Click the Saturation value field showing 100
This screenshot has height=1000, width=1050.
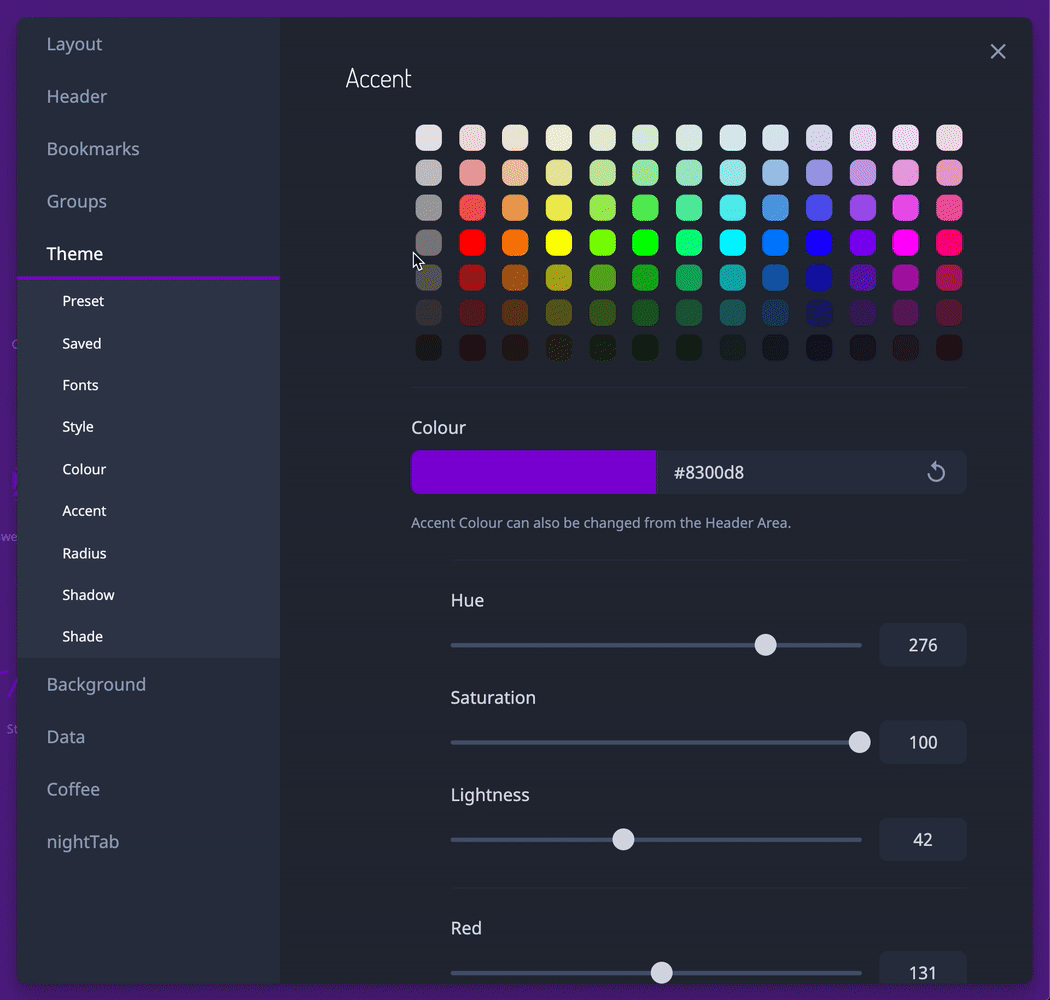click(x=923, y=742)
